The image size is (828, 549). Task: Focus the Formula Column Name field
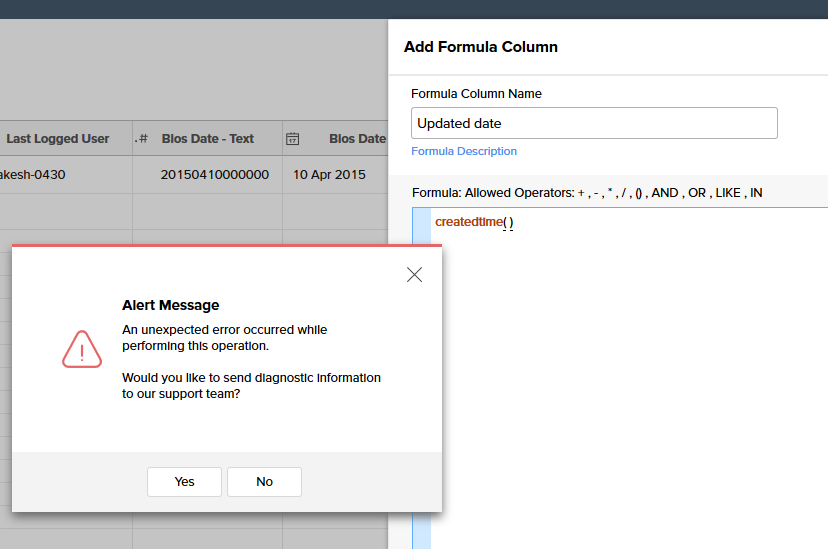click(x=594, y=123)
